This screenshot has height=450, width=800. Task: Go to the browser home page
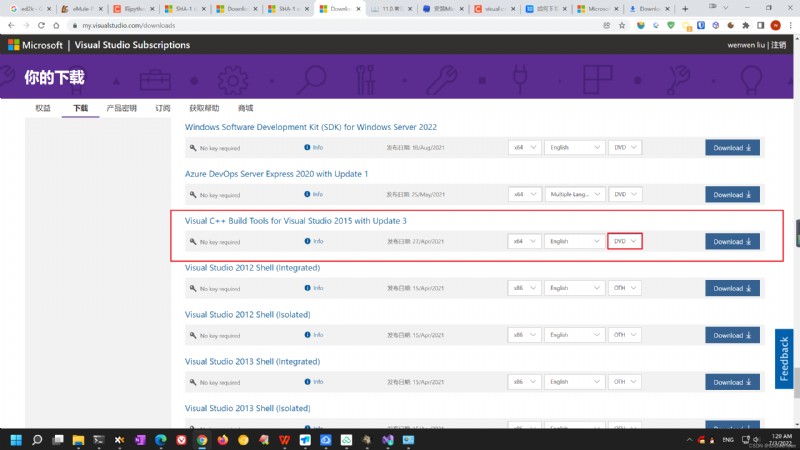click(56, 25)
